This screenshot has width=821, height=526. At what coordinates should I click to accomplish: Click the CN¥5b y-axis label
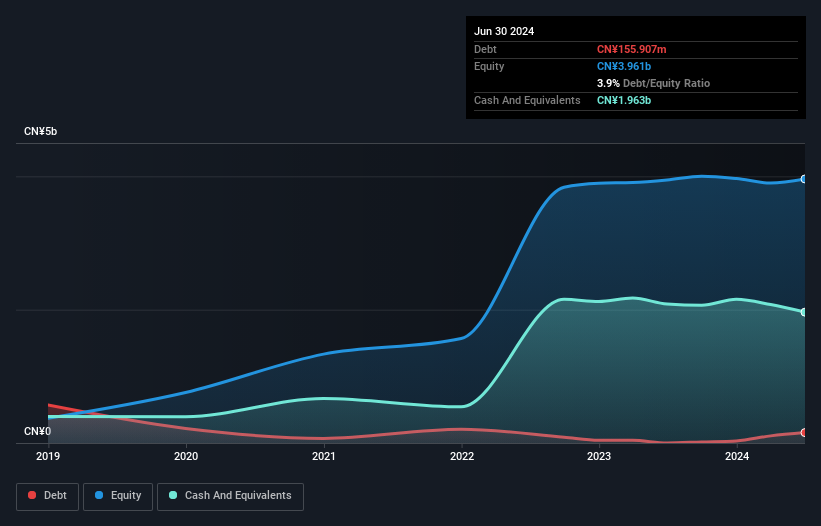(x=40, y=131)
